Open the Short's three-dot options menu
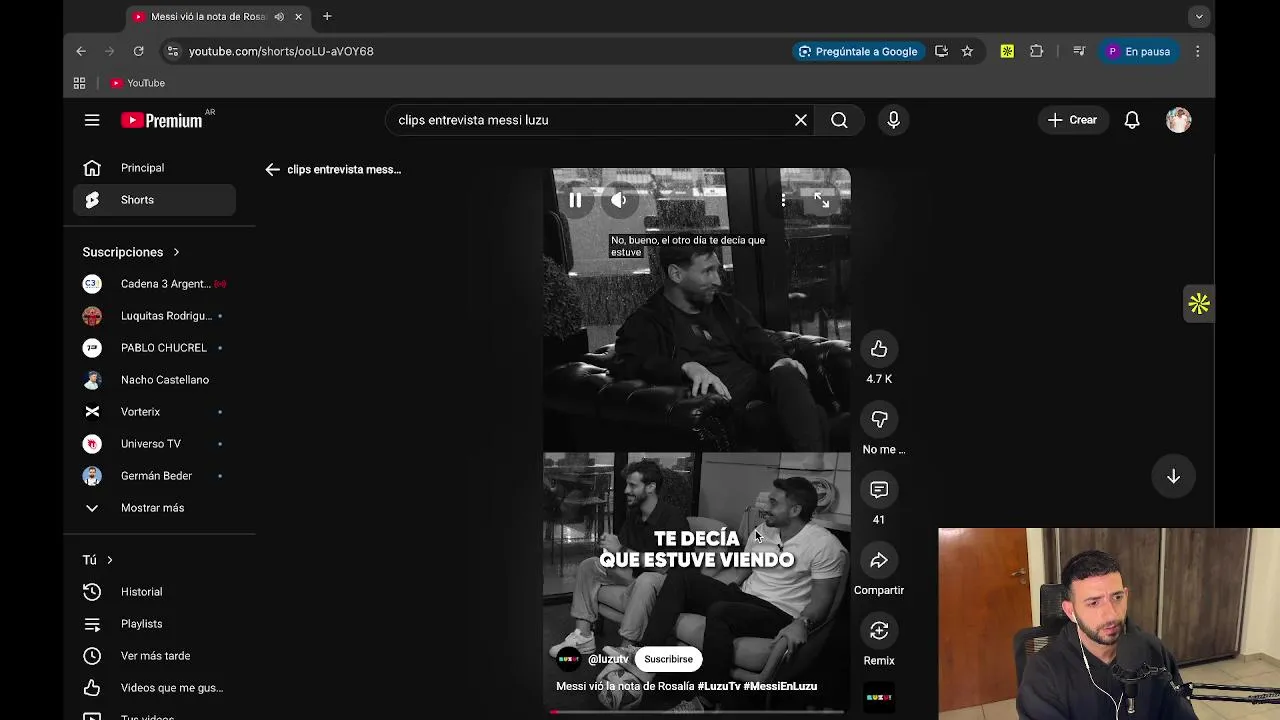The image size is (1280, 720). coord(783,200)
